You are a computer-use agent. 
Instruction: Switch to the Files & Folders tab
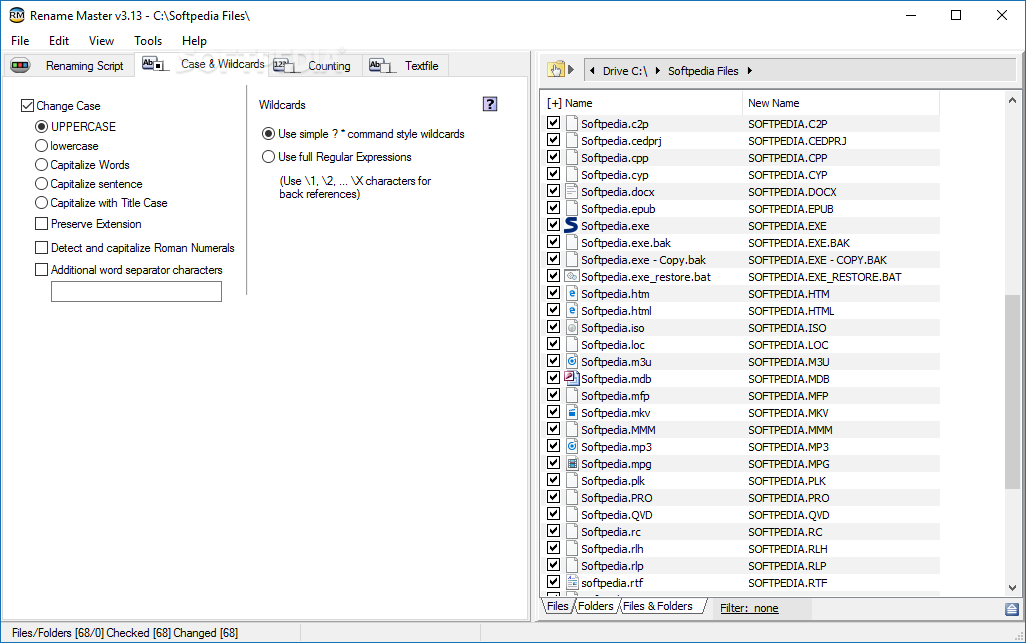658,606
